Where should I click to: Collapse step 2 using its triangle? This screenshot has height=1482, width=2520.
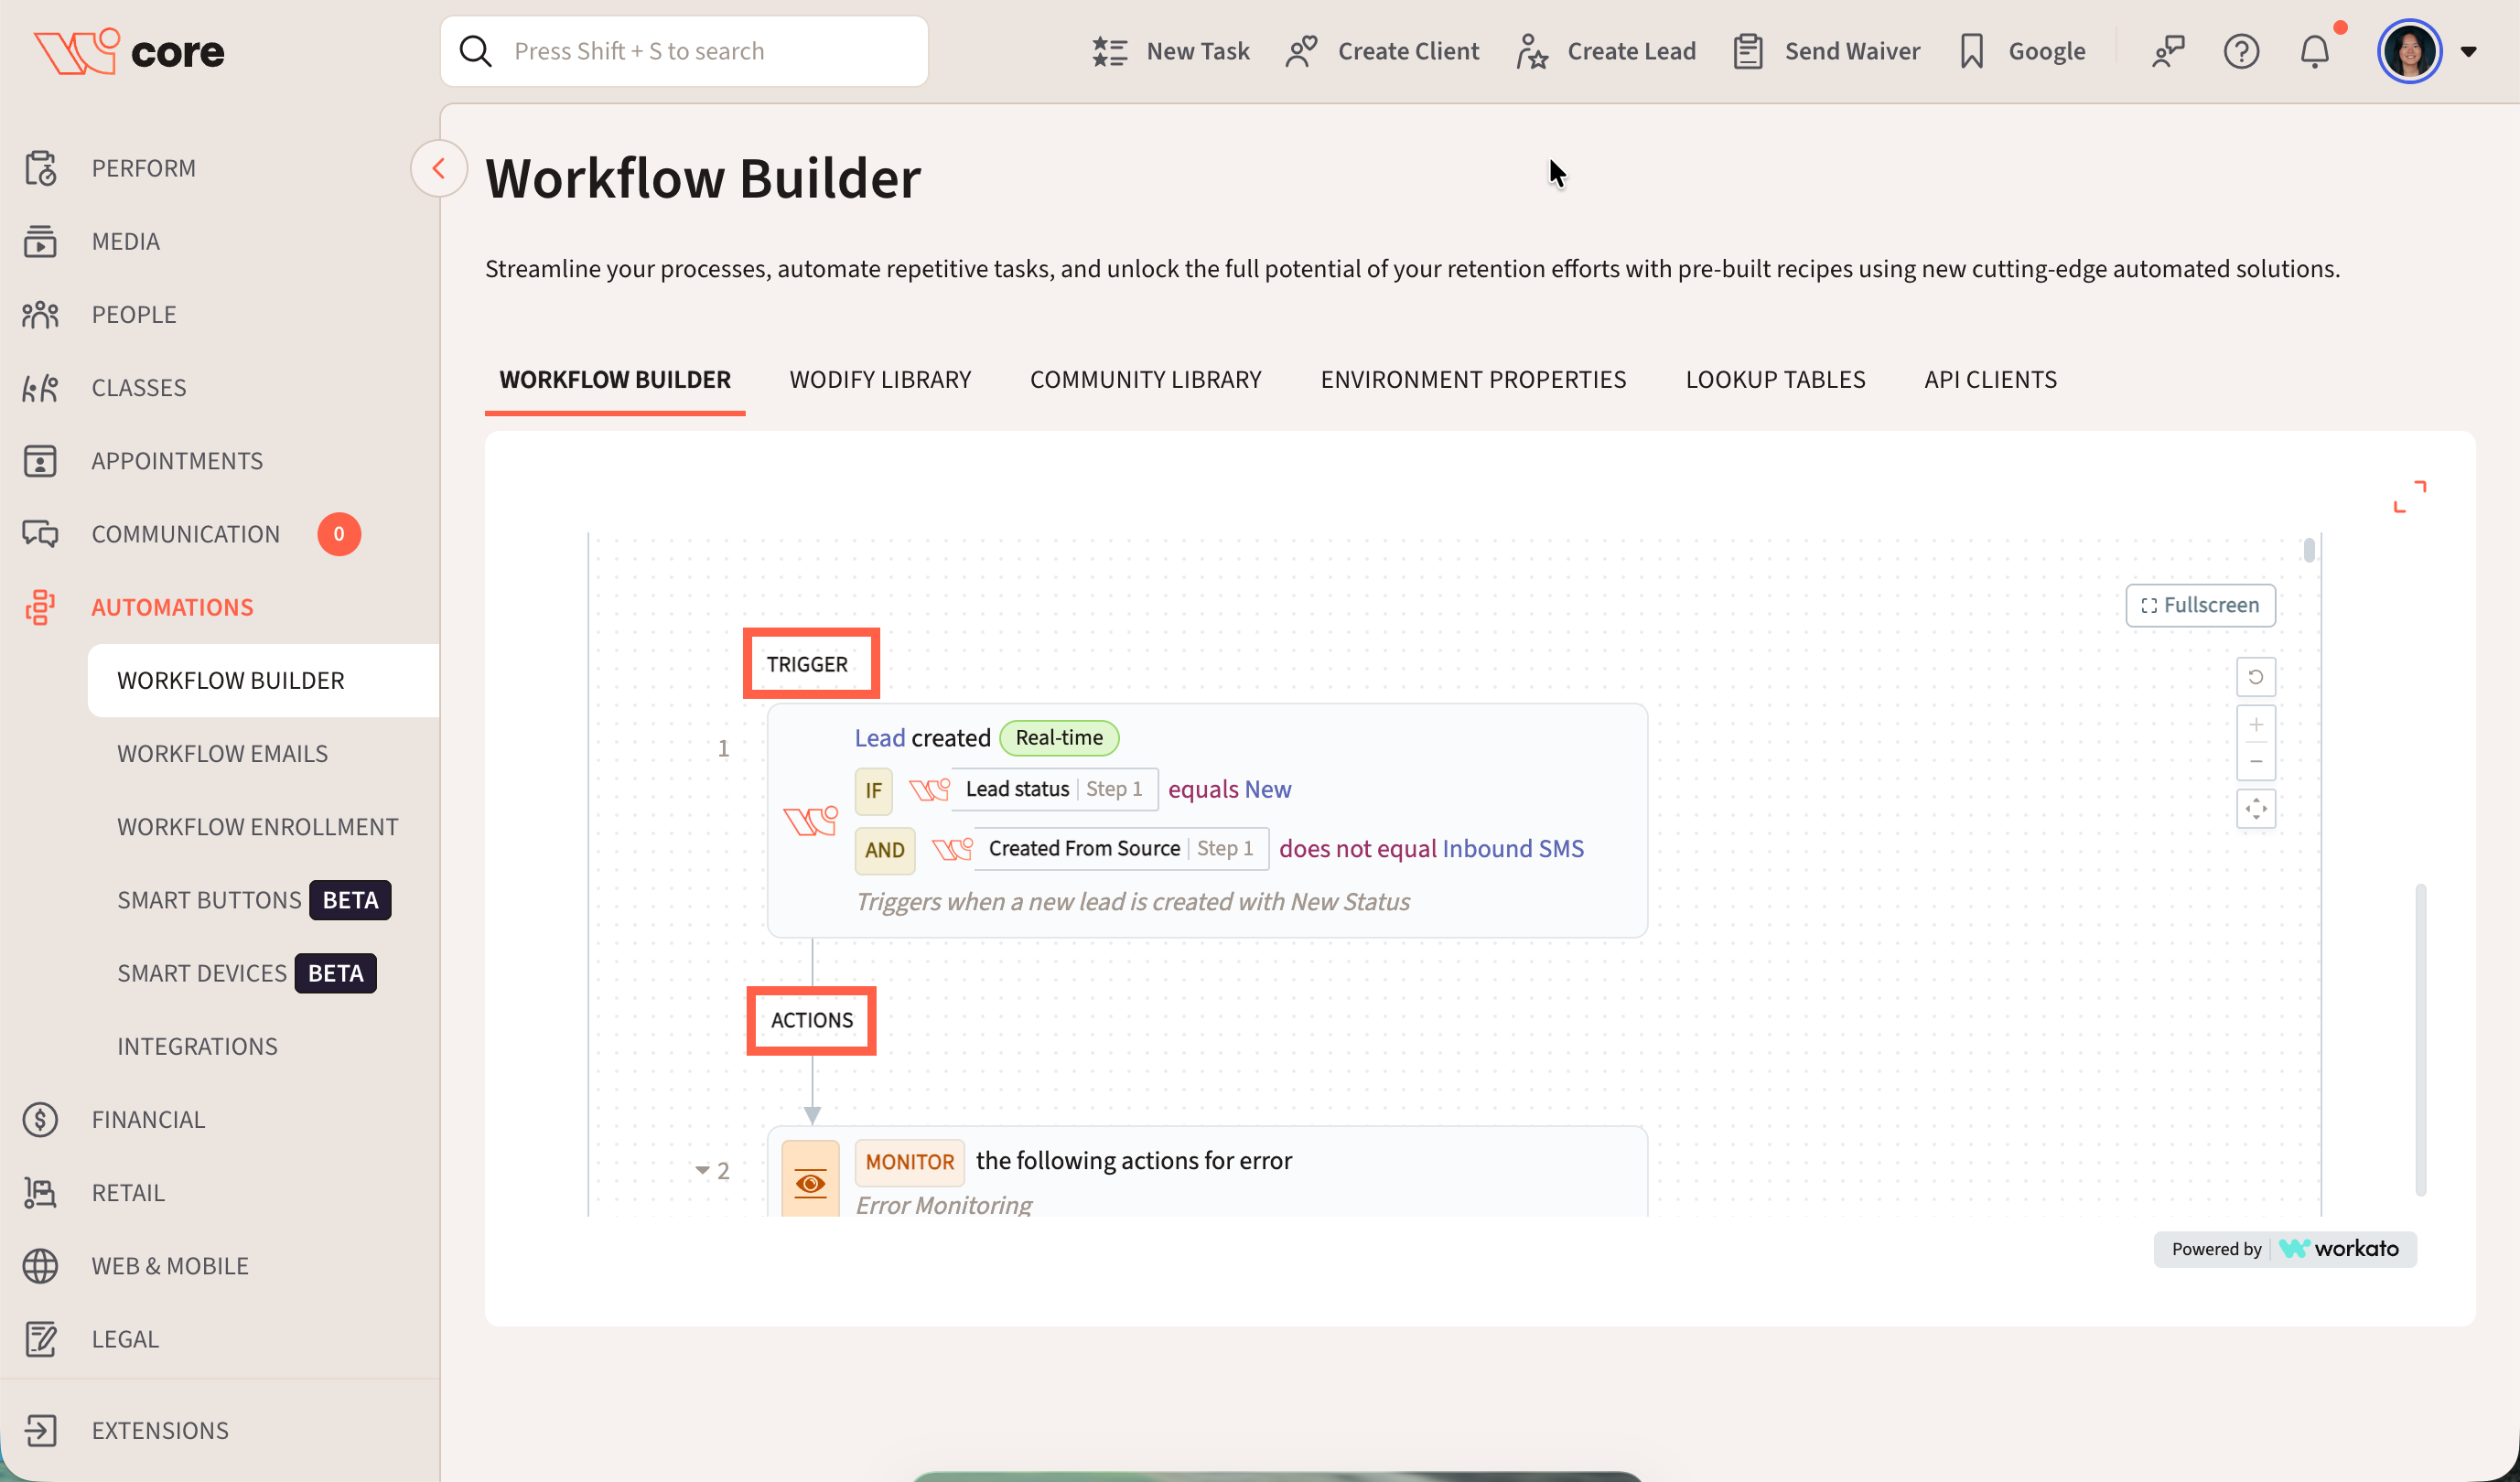702,1170
